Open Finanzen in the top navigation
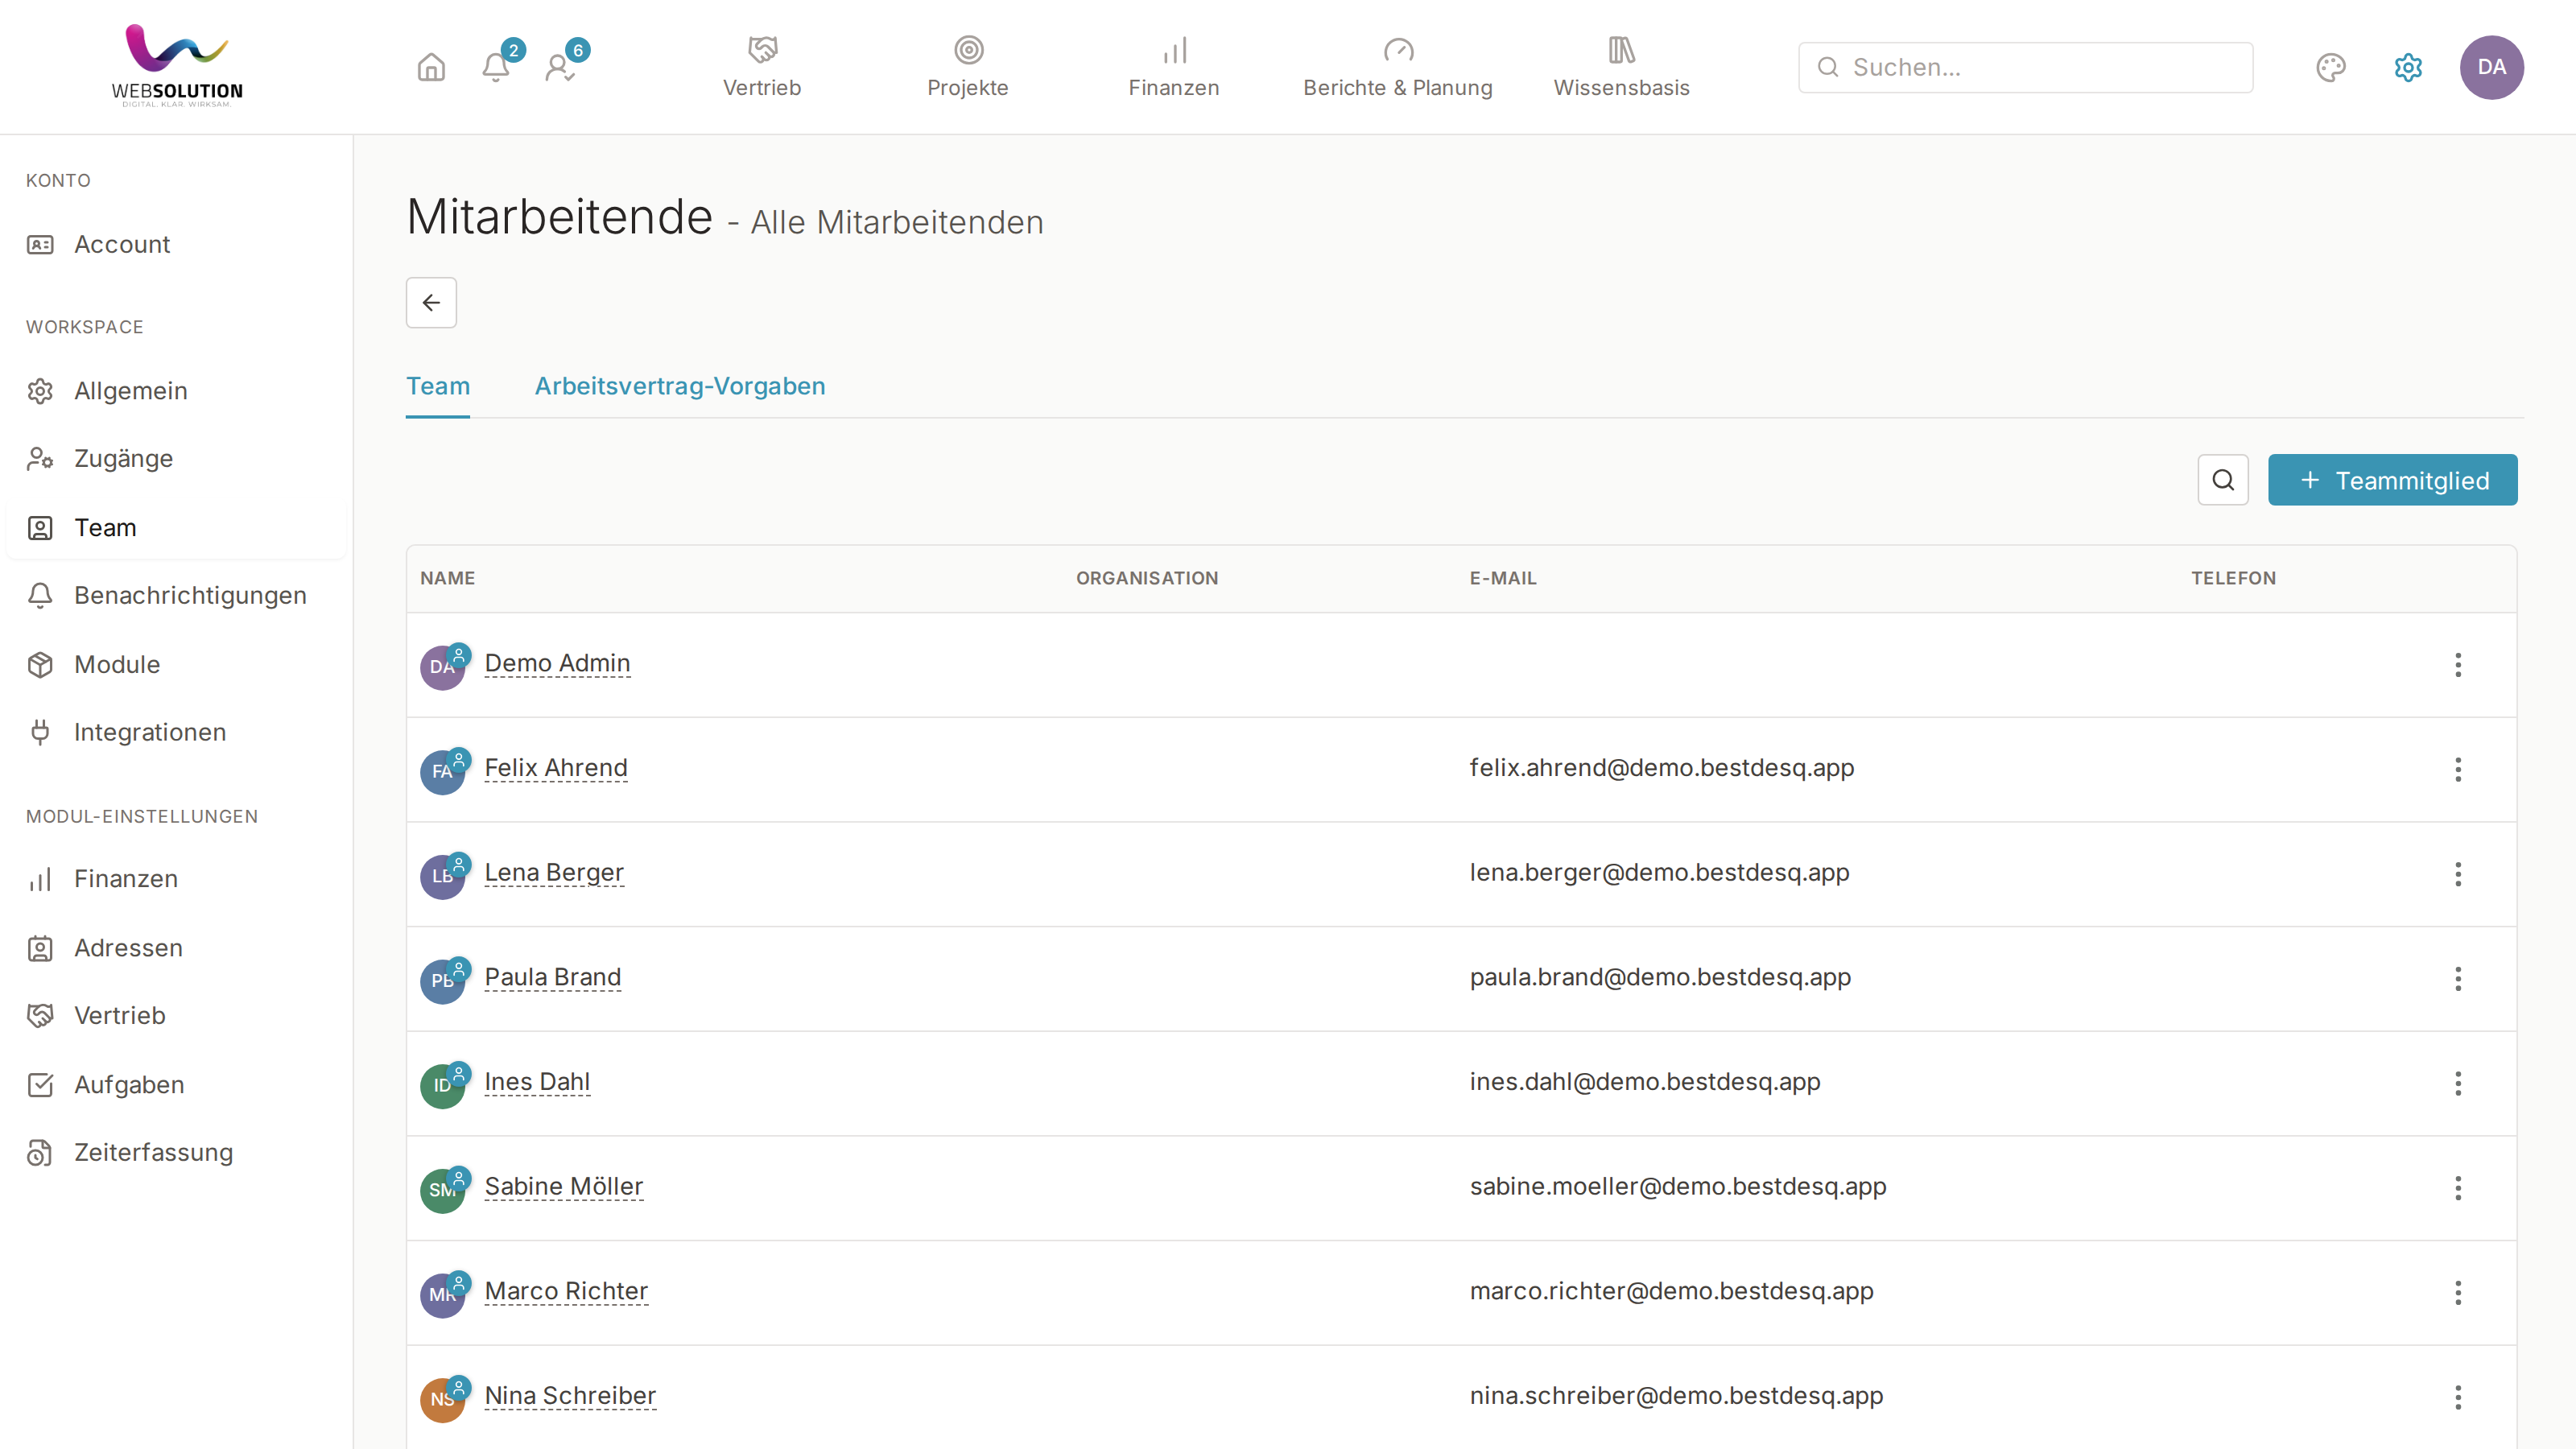This screenshot has height=1449, width=2576. click(x=1174, y=67)
